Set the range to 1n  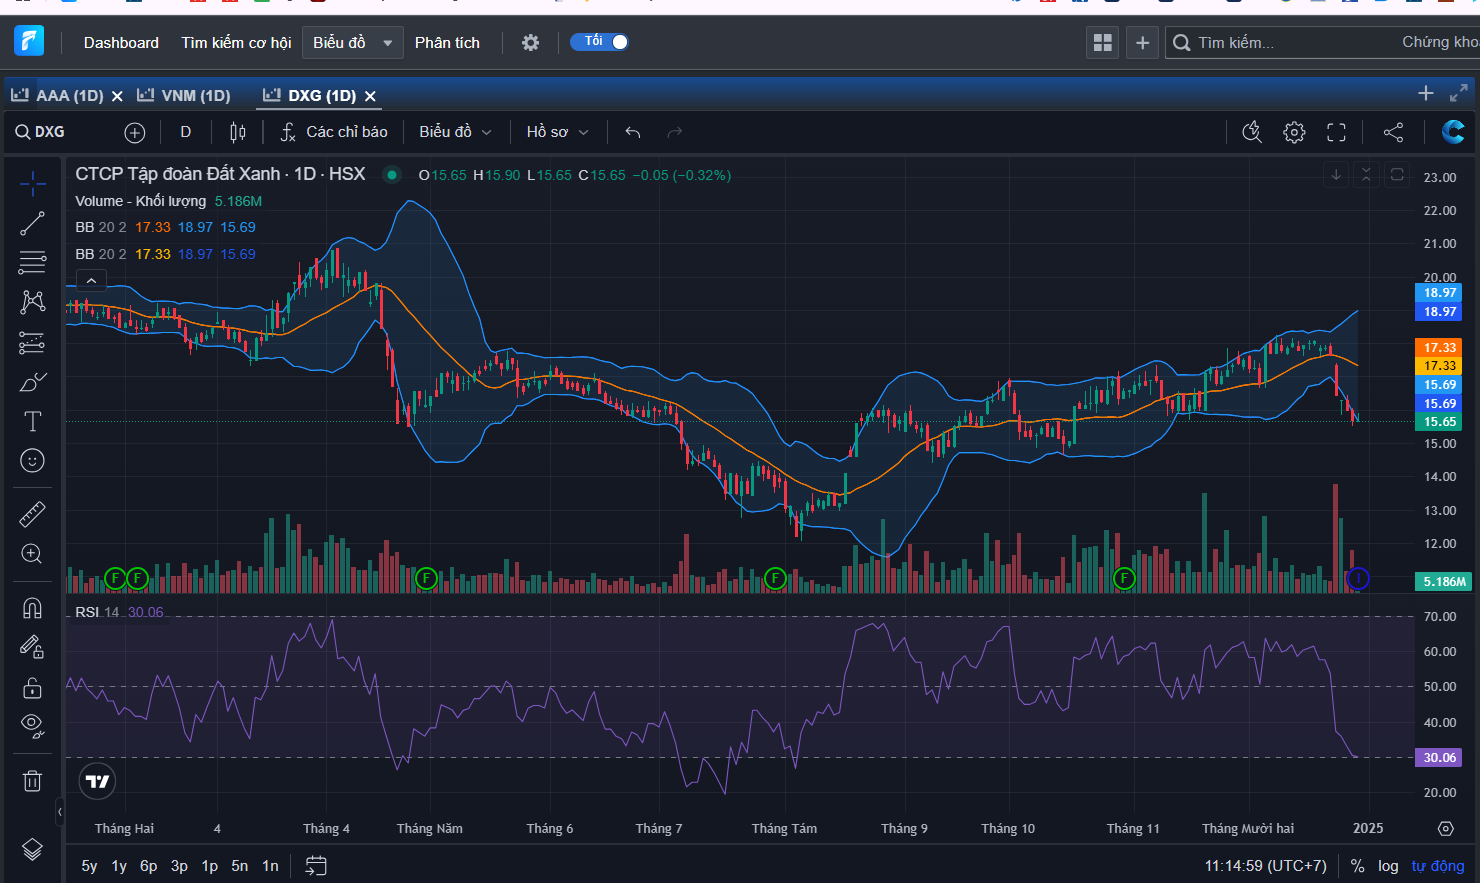coord(270,866)
